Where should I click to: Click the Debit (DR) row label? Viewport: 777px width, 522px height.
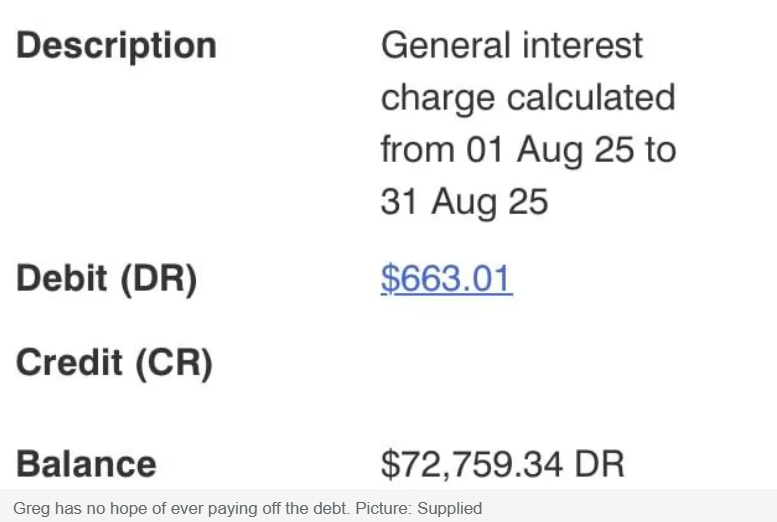point(107,279)
